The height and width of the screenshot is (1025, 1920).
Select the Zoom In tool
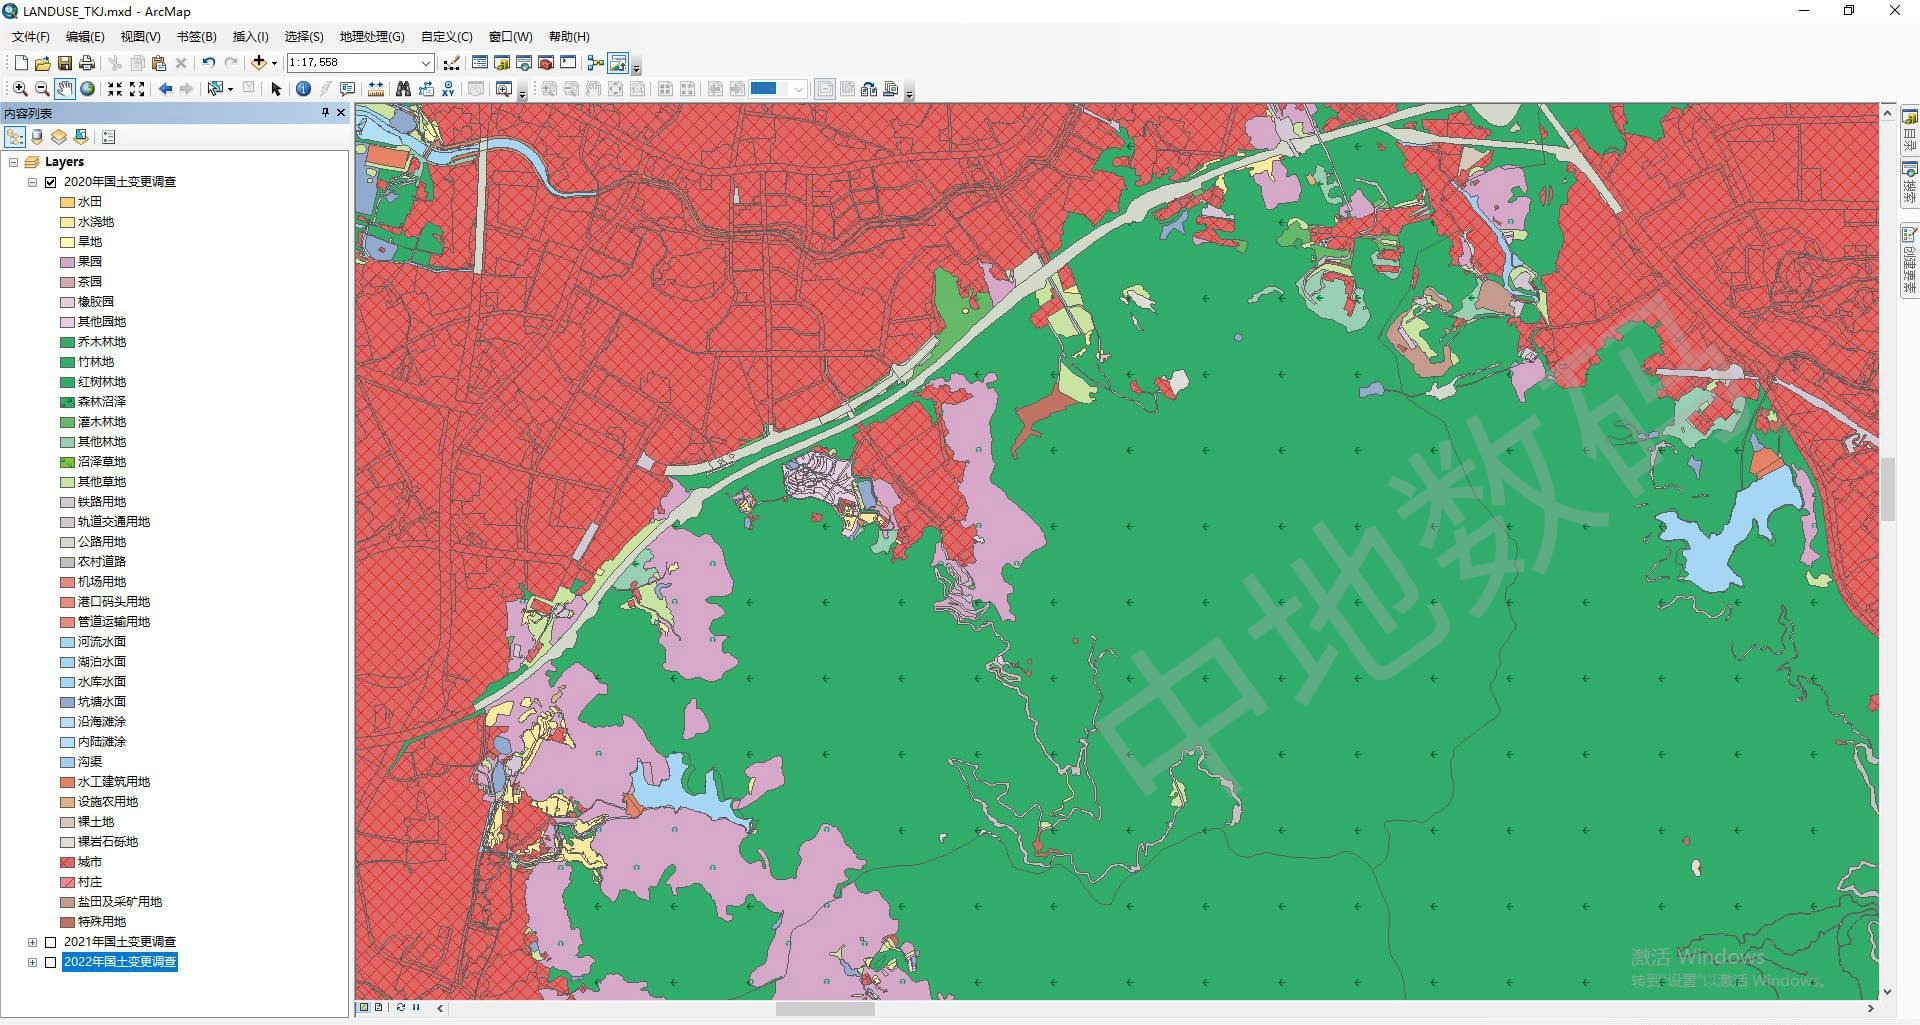(19, 89)
